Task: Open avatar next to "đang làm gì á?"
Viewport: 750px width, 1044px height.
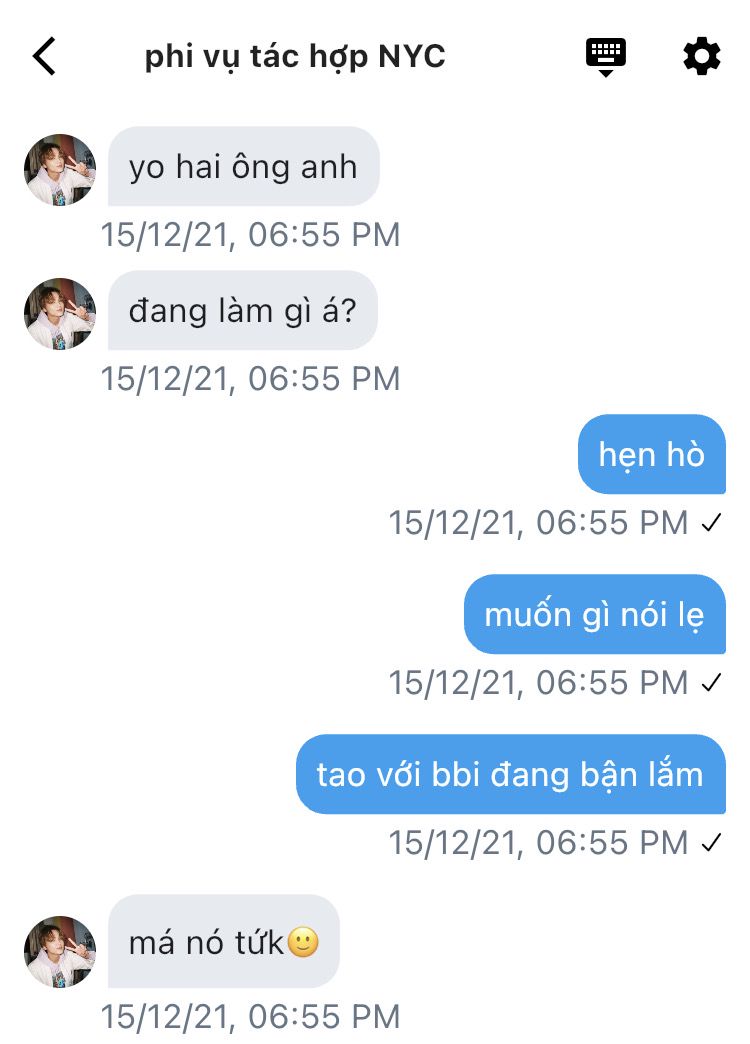Action: pos(60,314)
